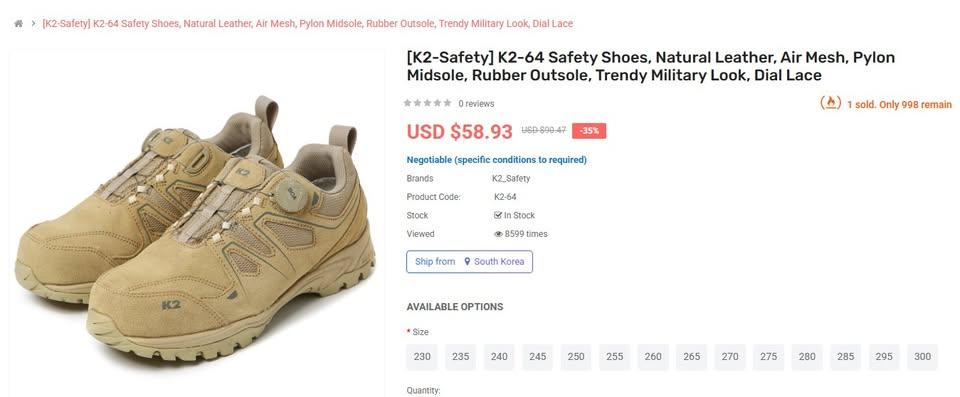Open the K2-64 Safety Shoes breadcrumb link
The width and height of the screenshot is (960, 397).
[307, 24]
